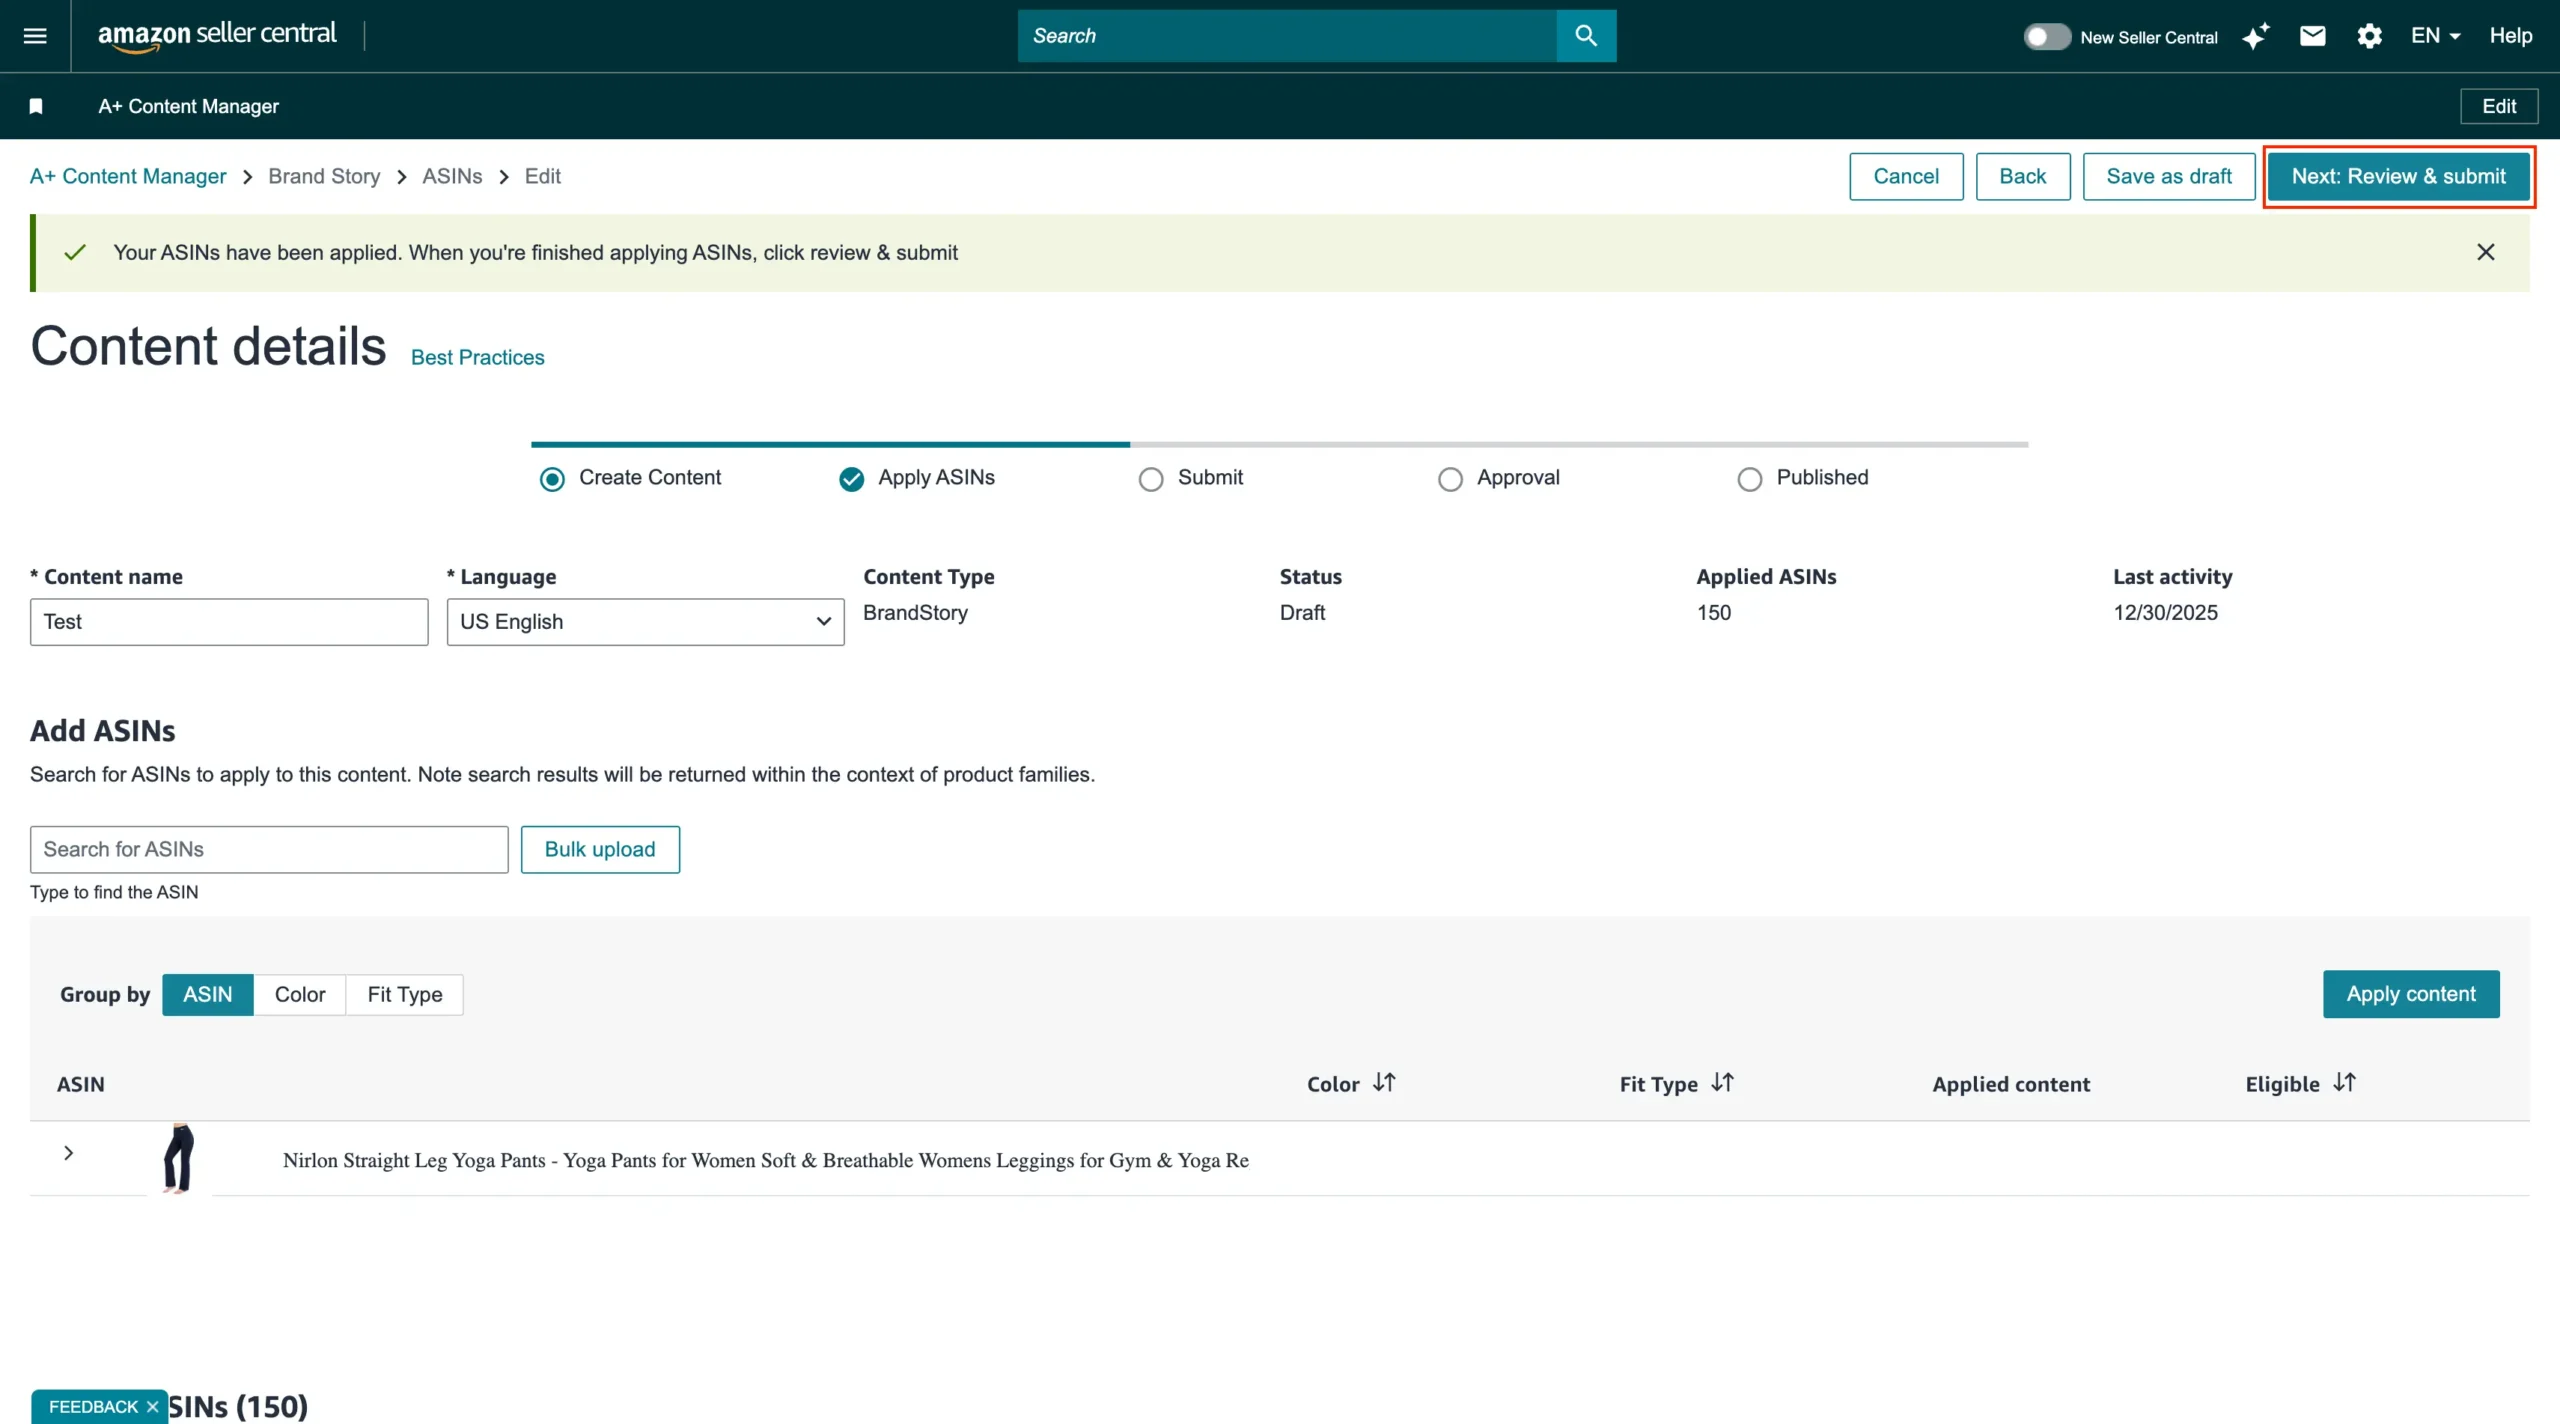Select the Submit step radio button
This screenshot has width=2560, height=1424.
click(x=1151, y=479)
